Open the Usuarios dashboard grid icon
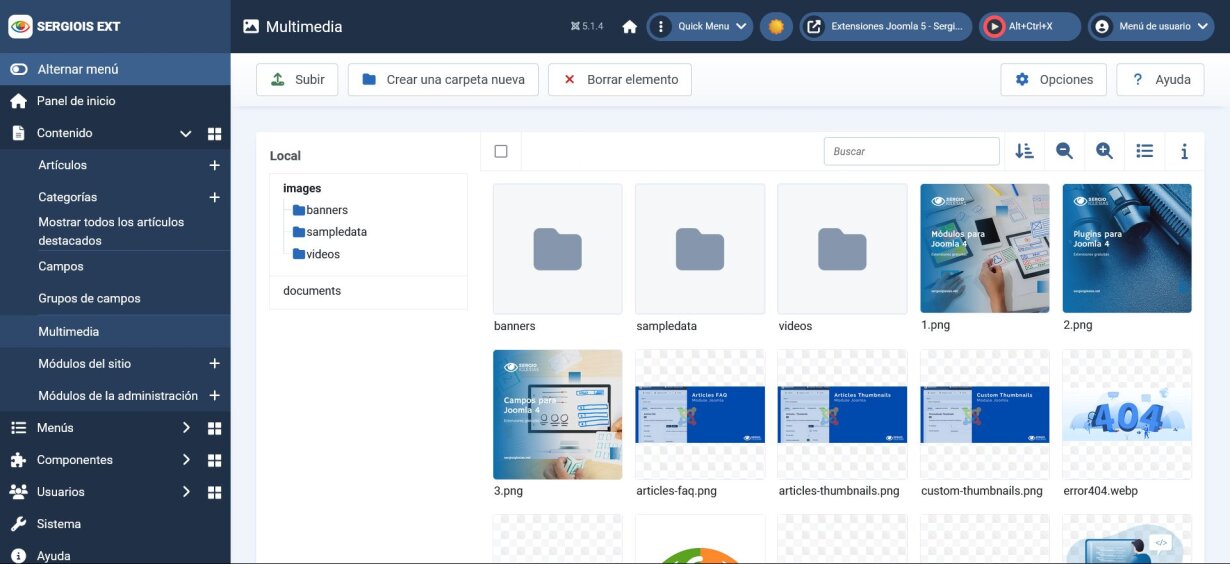The image size is (1230, 564). 214,492
